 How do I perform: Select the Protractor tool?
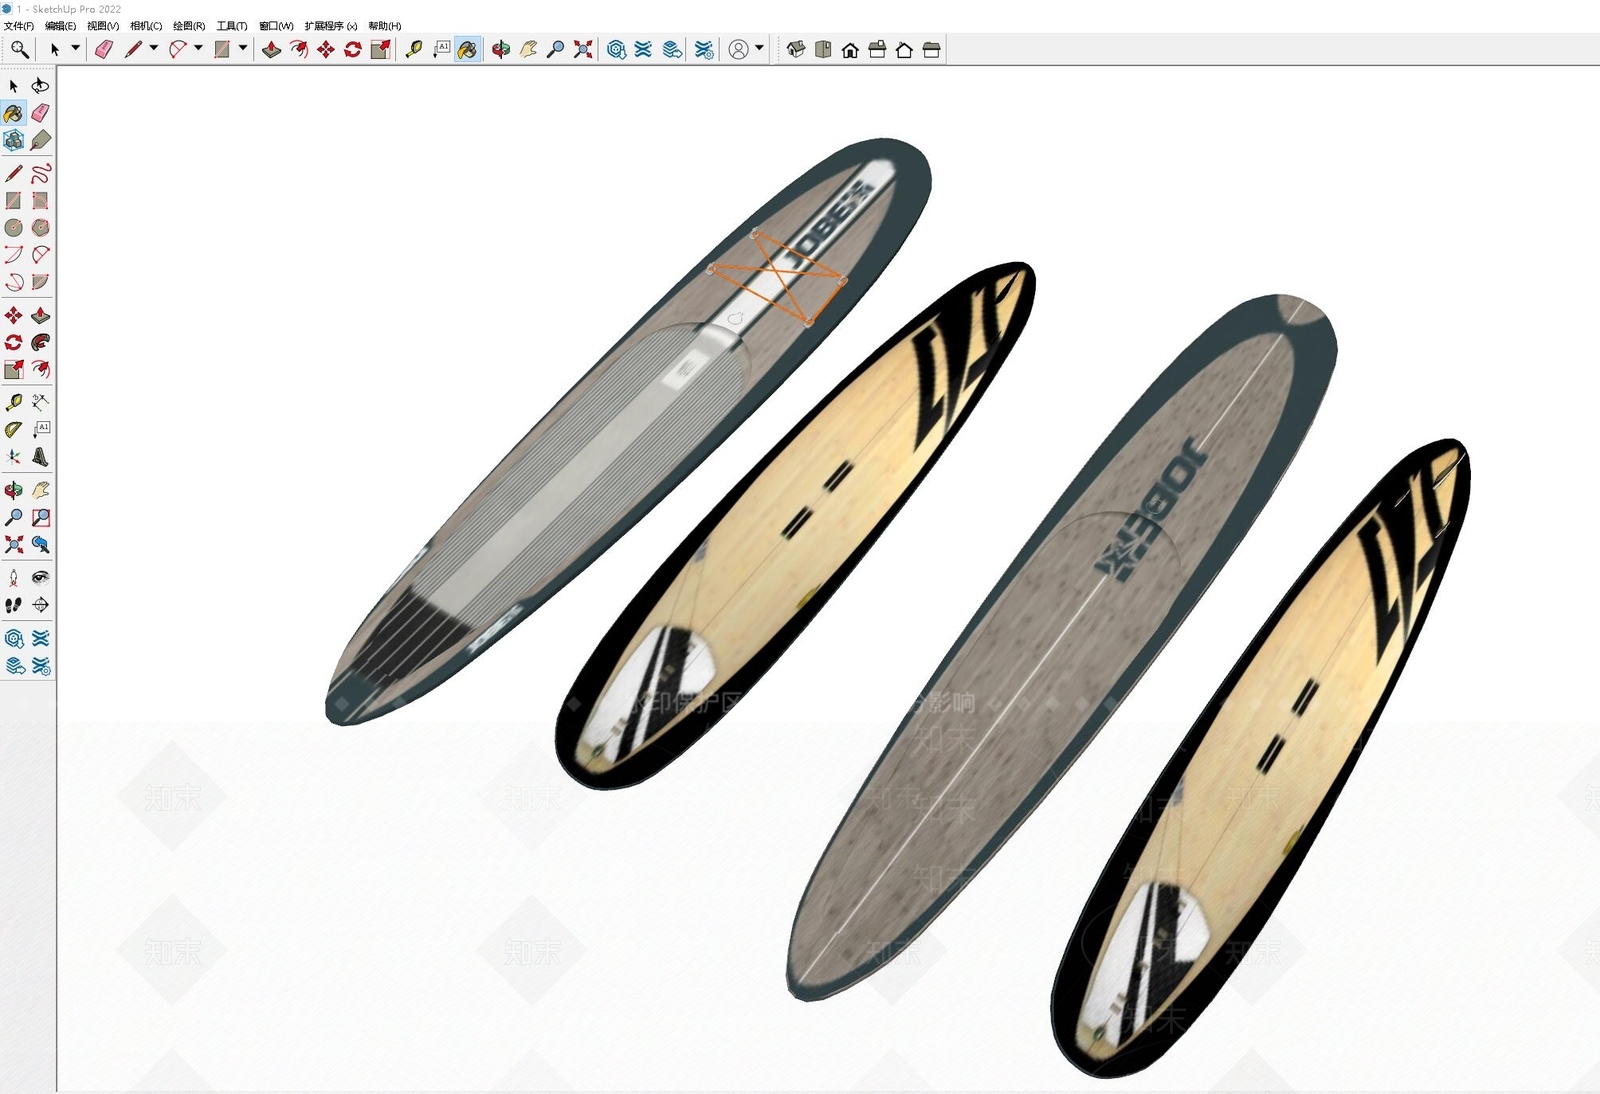tap(13, 429)
